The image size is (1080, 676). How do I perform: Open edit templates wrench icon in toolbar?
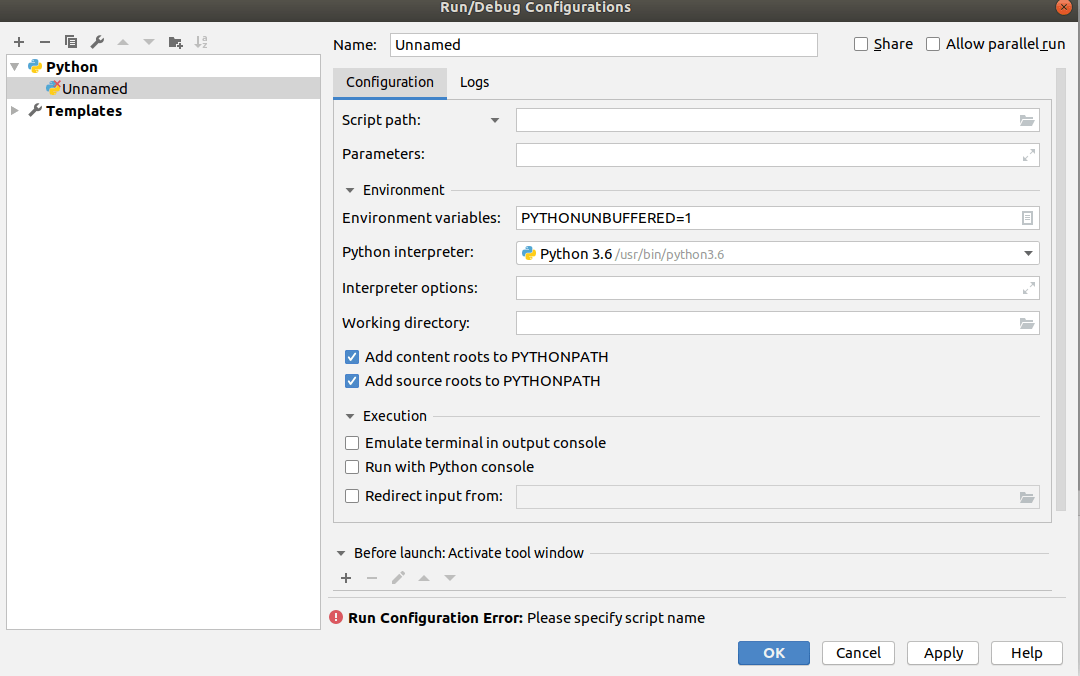[97, 42]
